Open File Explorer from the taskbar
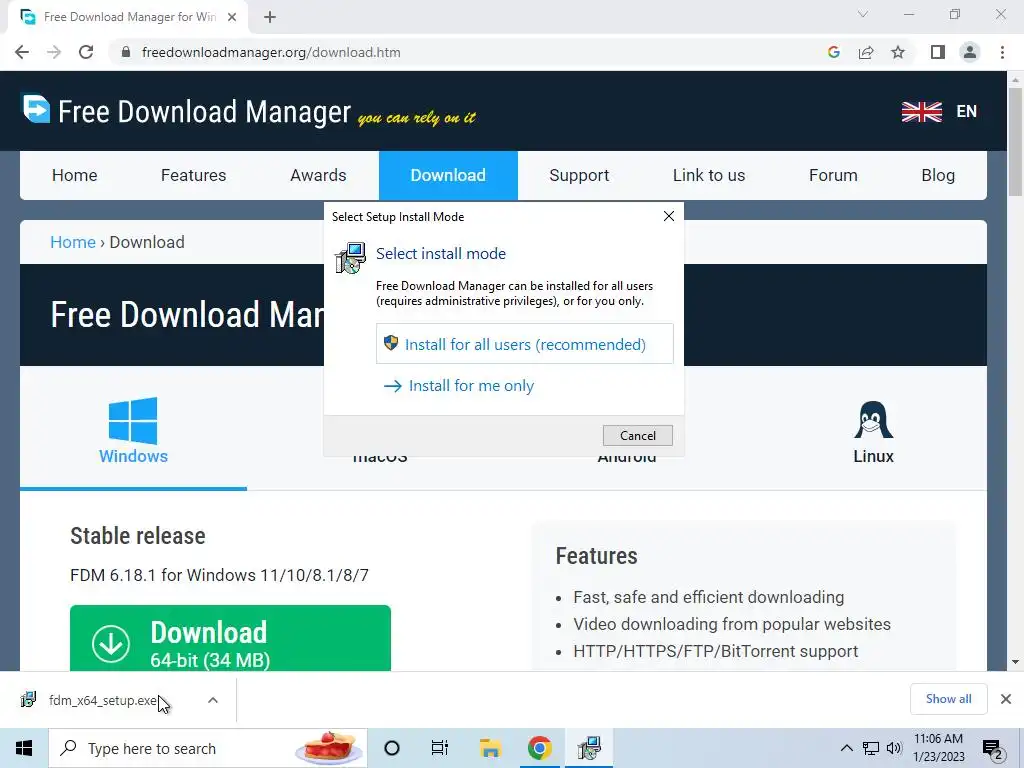Screen dimensions: 1024x768 (490, 748)
